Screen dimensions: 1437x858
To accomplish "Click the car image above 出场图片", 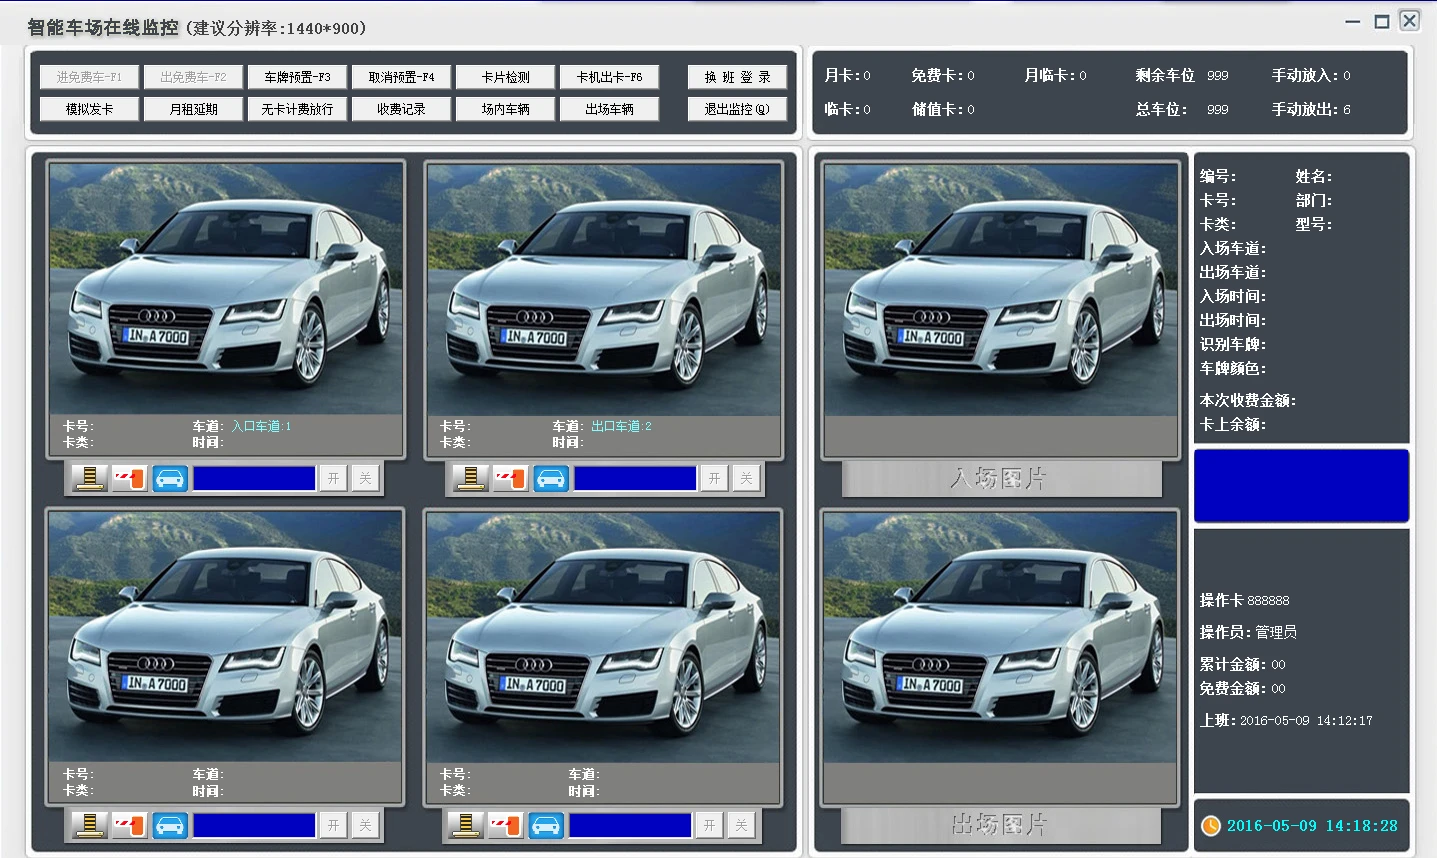I will (1001, 637).
